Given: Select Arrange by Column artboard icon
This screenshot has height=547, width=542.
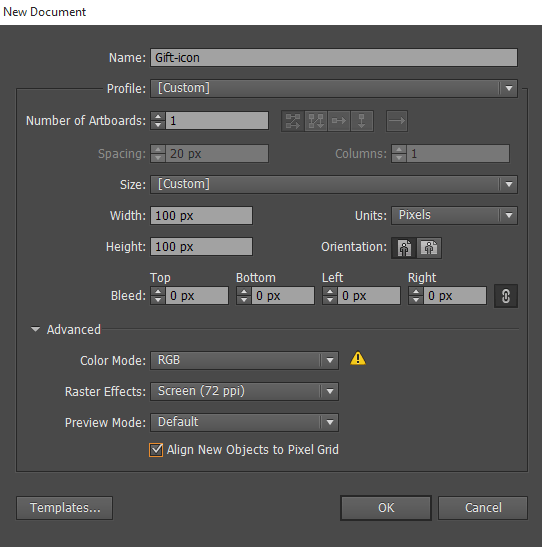Looking at the screenshot, I should tap(362, 121).
